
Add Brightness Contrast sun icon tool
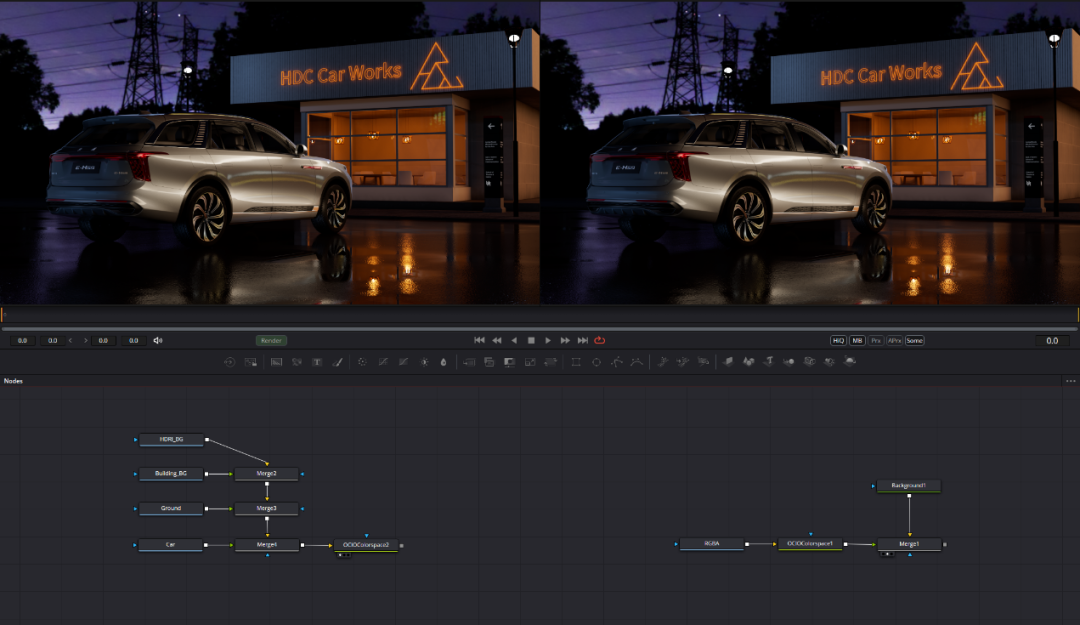pyautogui.click(x=424, y=362)
